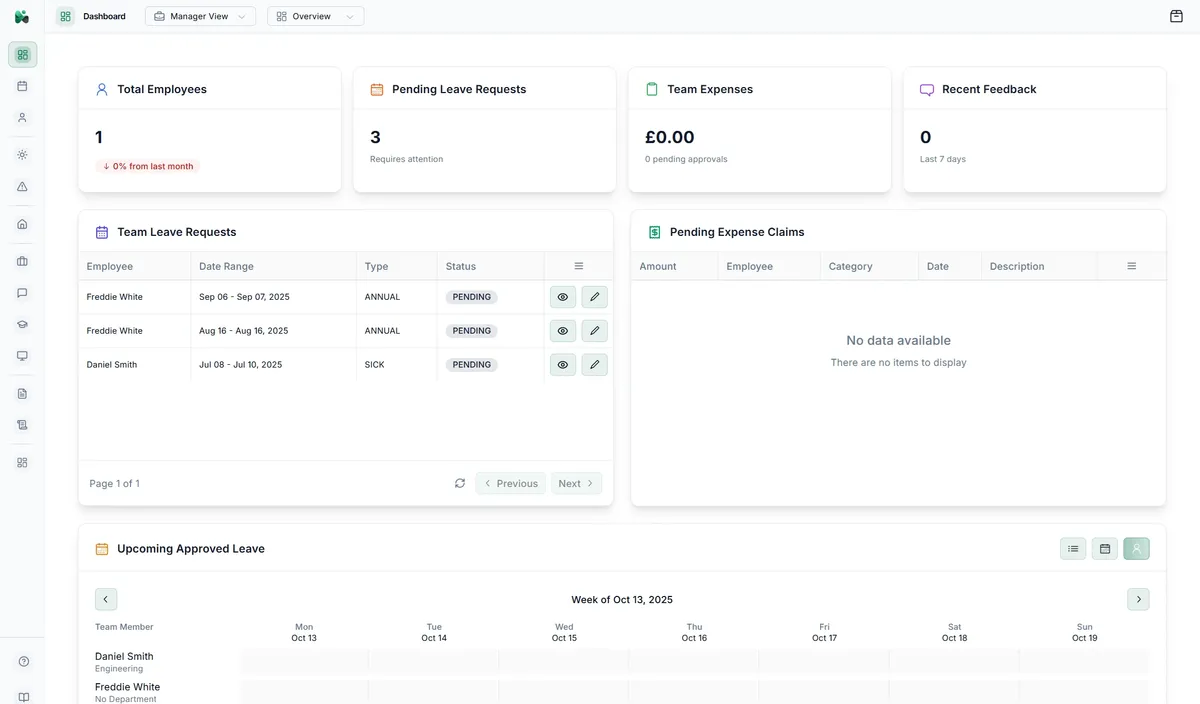Screen dimensions: 1200x704
Task: Click 'Freddie White' in Upcoming Approved Leave
Action: [127, 687]
